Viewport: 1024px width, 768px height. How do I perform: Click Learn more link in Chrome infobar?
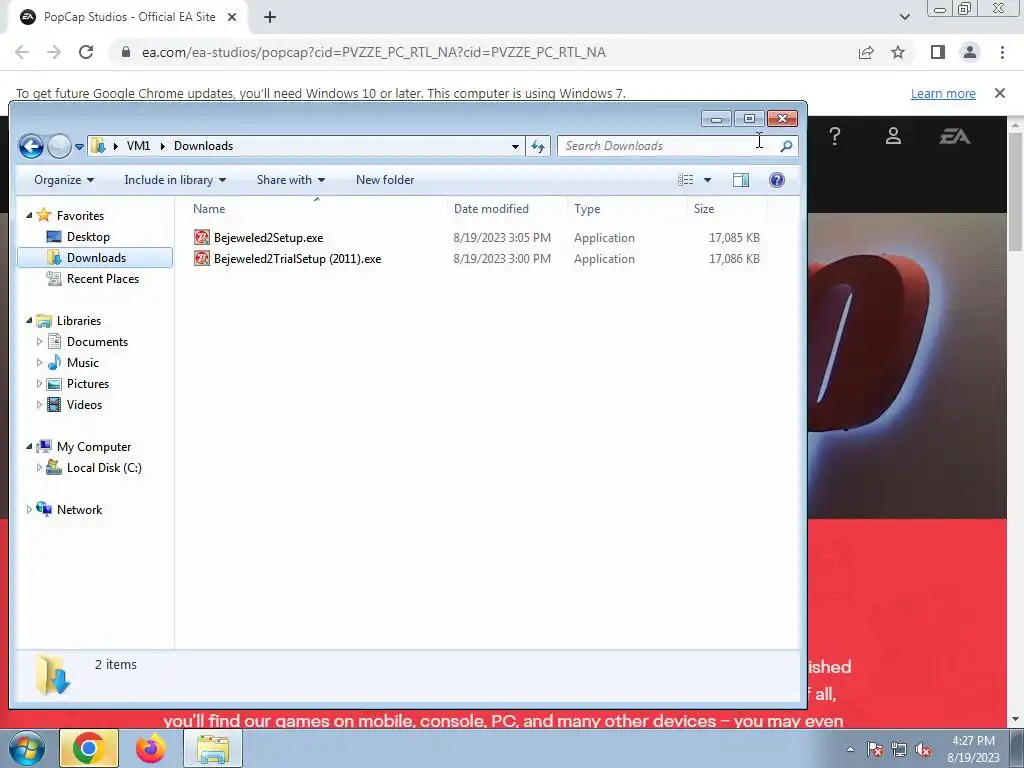(x=943, y=93)
